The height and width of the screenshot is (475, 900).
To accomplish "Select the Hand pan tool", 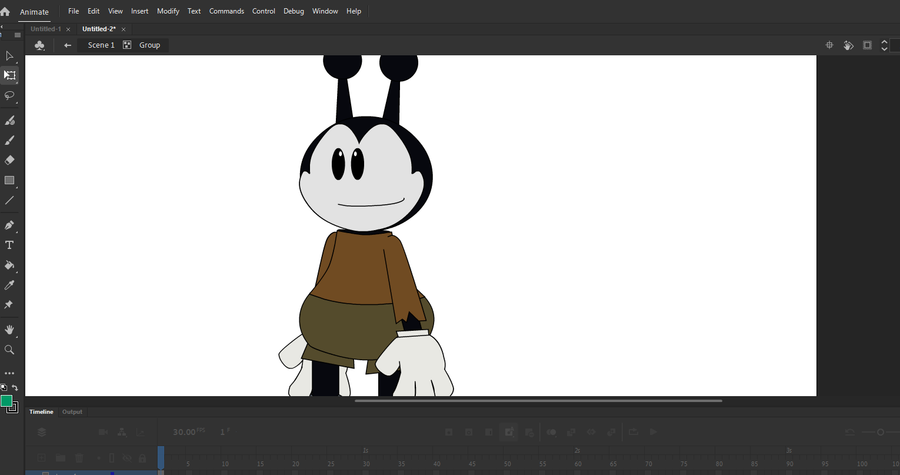I will [x=9, y=329].
